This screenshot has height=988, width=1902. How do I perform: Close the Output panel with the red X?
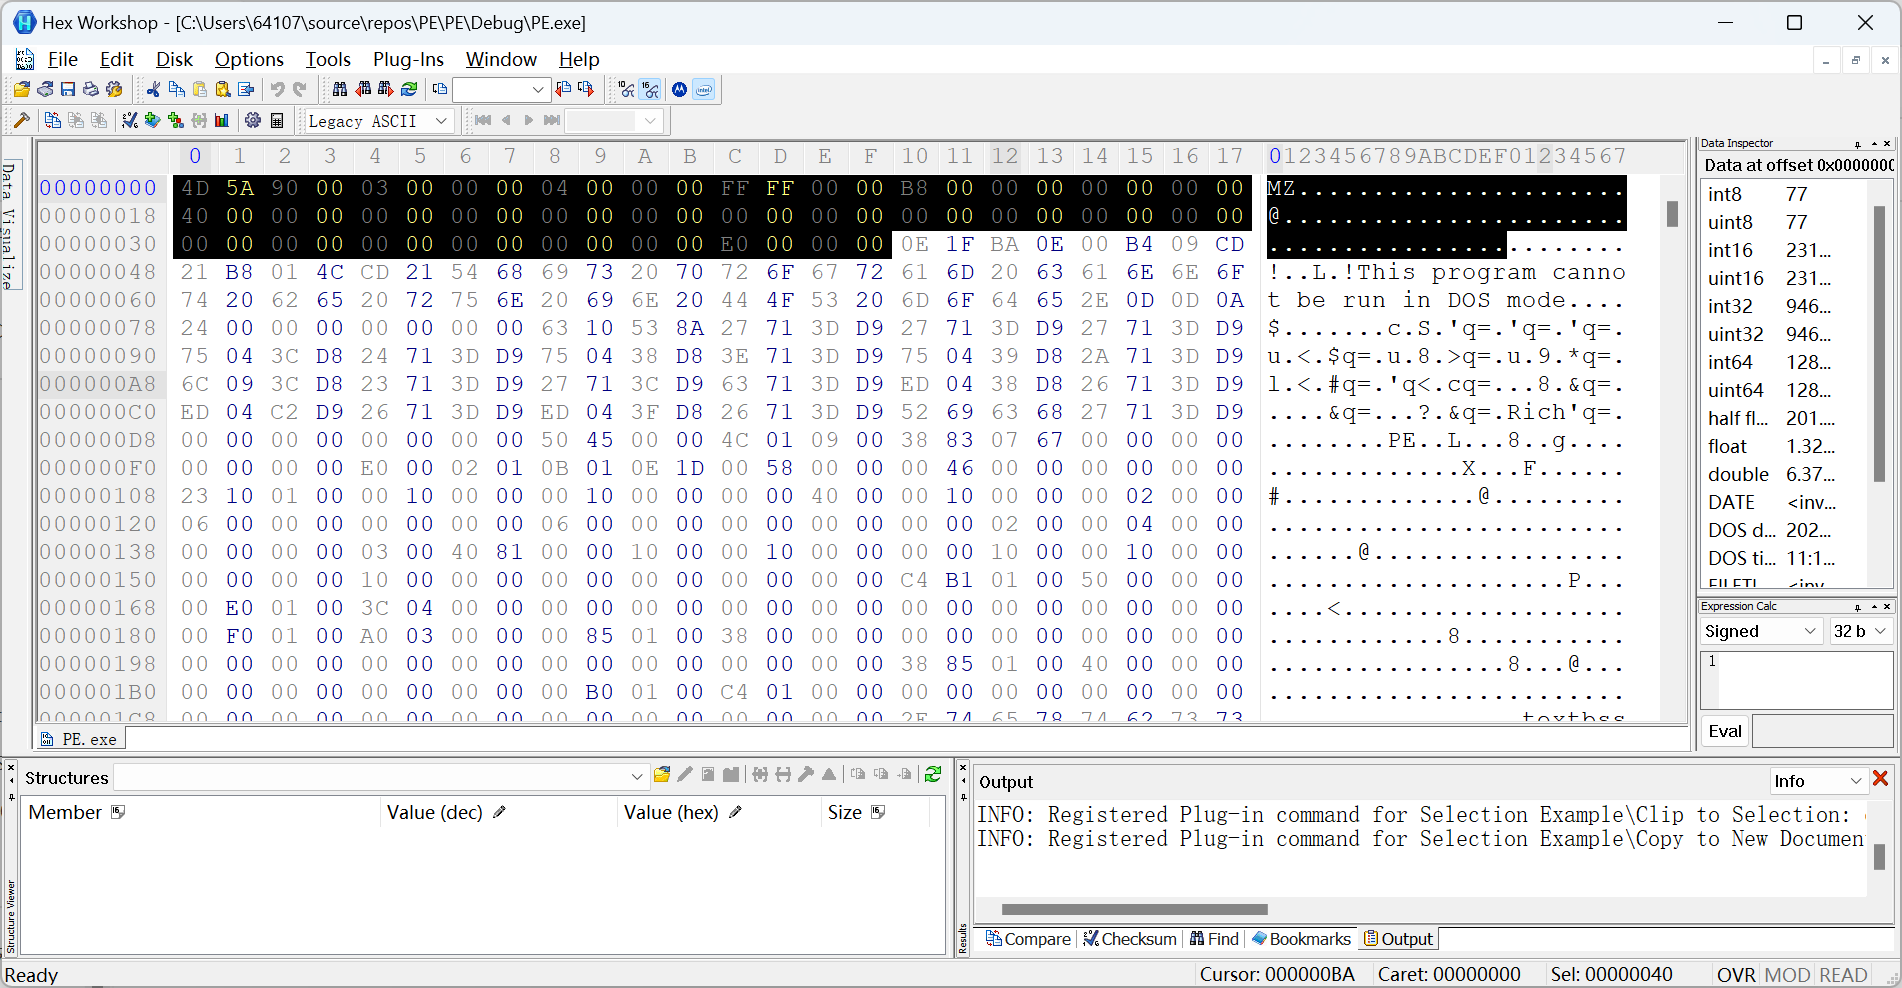click(1880, 779)
